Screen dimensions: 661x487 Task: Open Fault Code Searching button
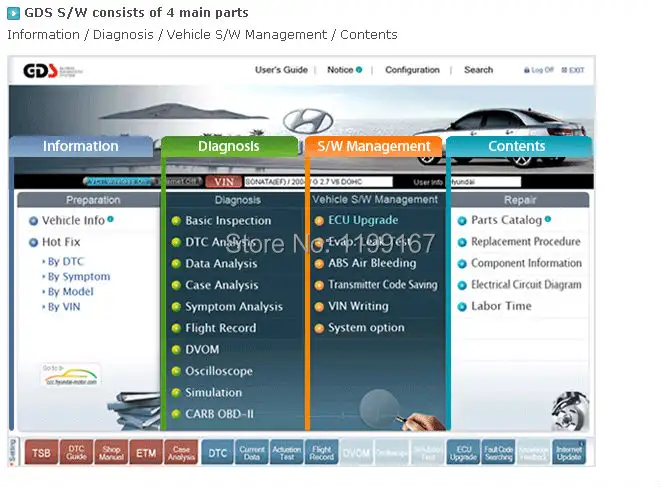pos(498,453)
